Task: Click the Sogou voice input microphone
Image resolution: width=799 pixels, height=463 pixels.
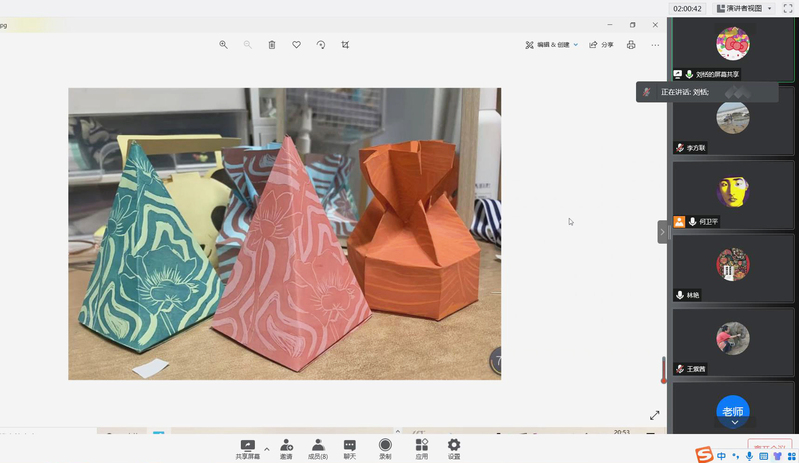Action: tap(749, 456)
